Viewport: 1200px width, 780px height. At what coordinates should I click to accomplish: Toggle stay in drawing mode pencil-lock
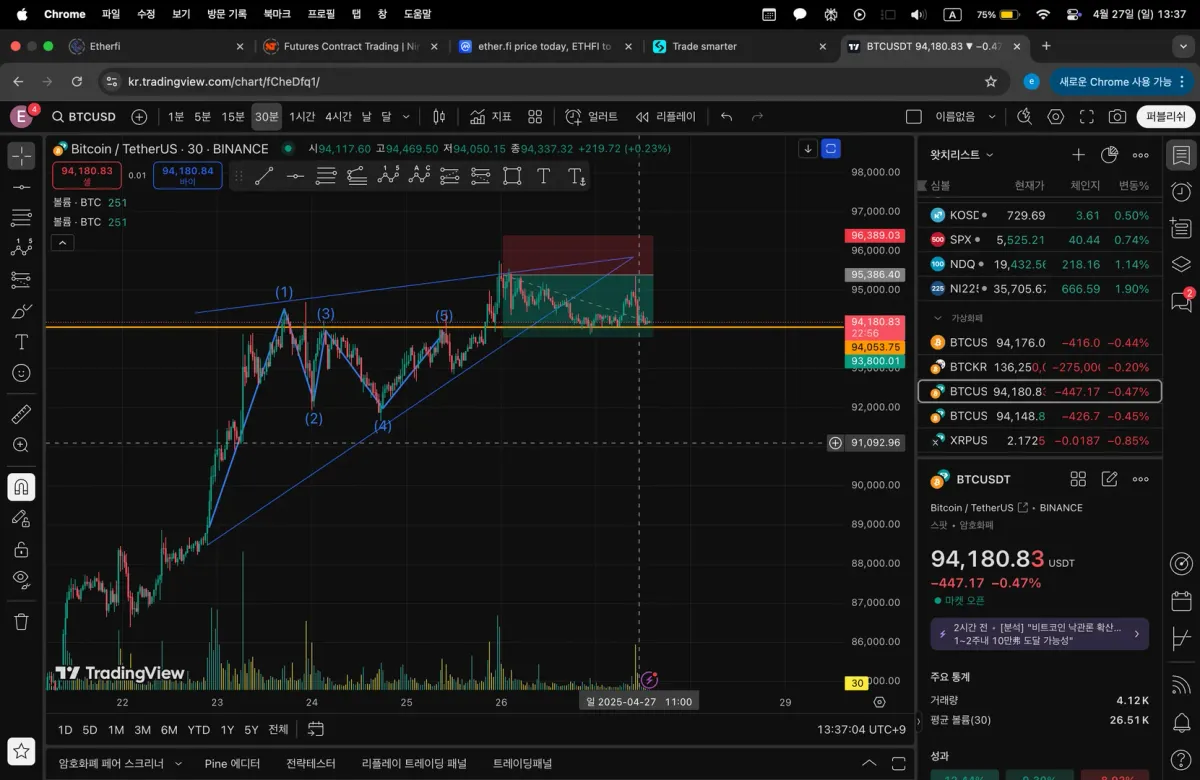tap(21, 518)
